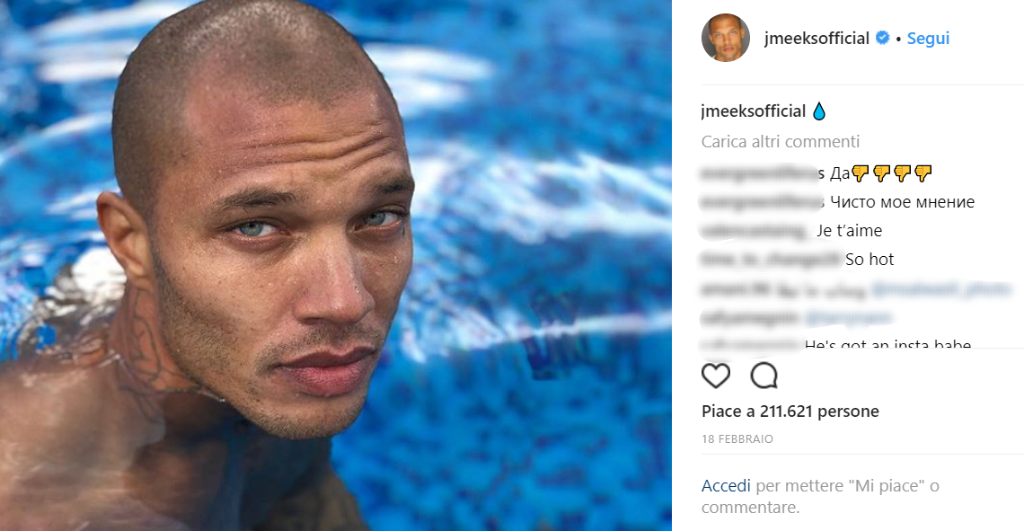Click jmeeksofficial name in caption
The width and height of the screenshot is (1024, 531).
click(753, 111)
